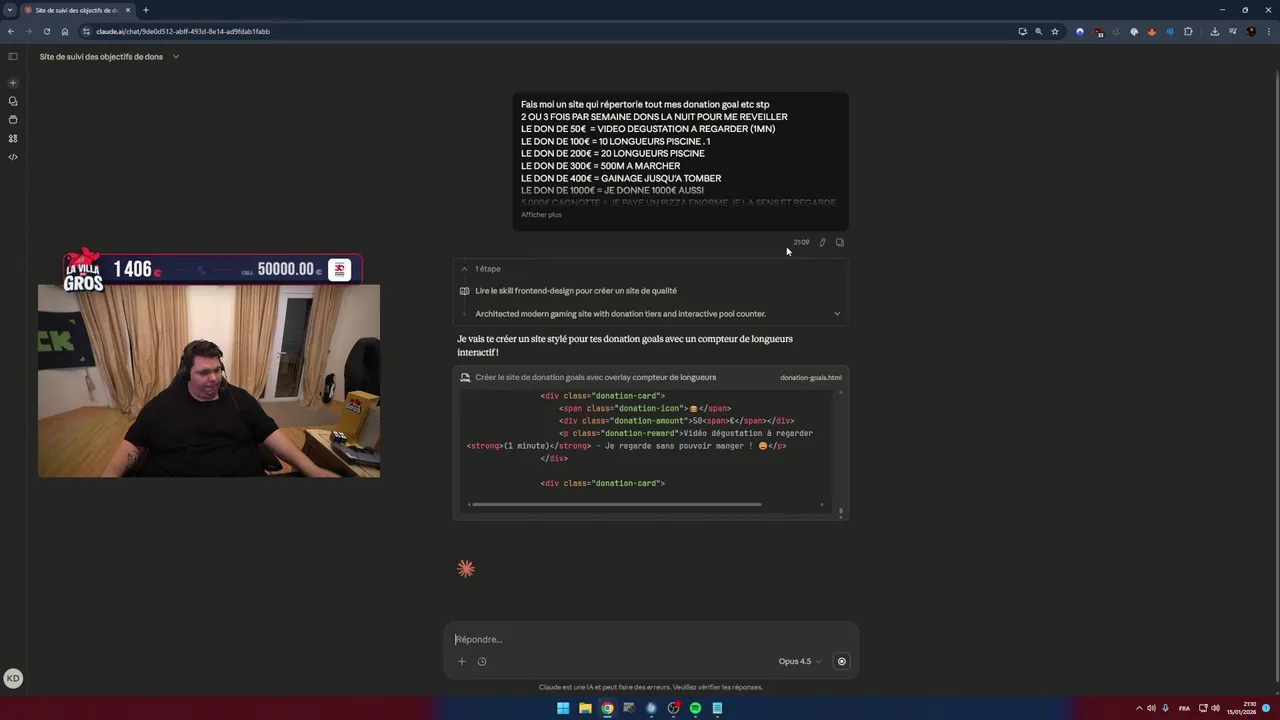This screenshot has height=720, width=1280.
Task: Open the clock tools icon in composer
Action: [482, 661]
